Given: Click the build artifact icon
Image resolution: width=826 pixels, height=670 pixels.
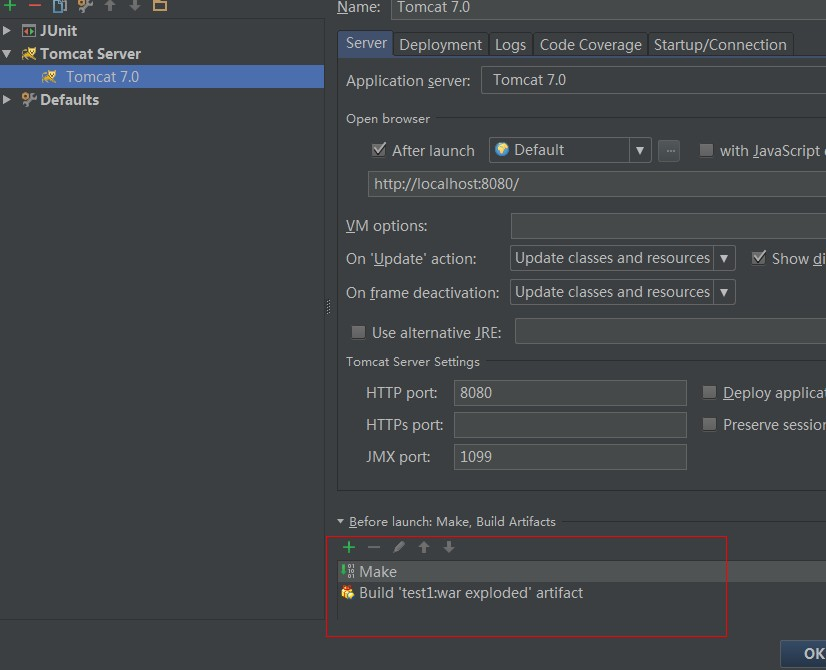Looking at the screenshot, I should pyautogui.click(x=348, y=593).
